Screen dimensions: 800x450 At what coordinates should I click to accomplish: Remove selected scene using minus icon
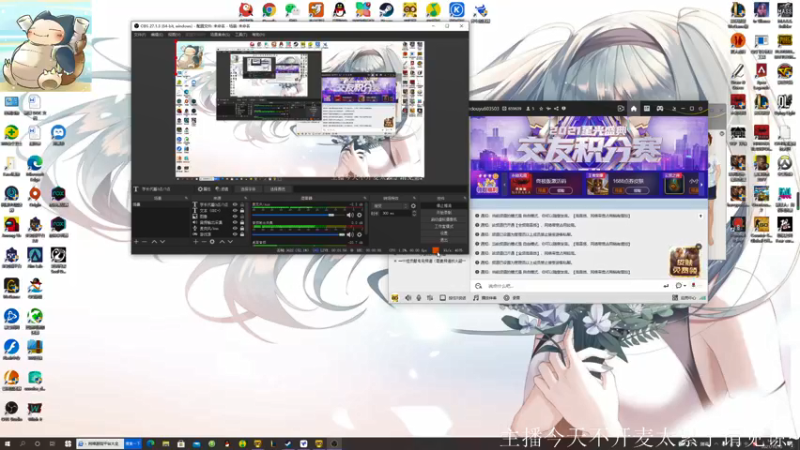(x=145, y=241)
